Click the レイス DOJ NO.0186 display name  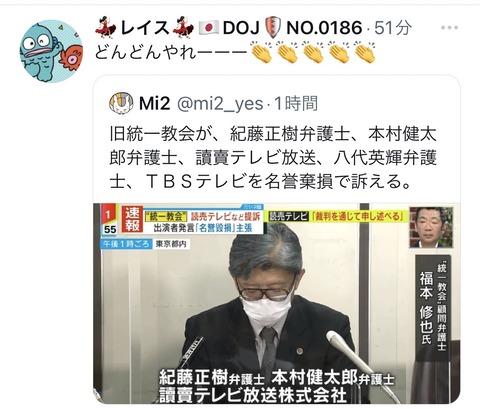pyautogui.click(x=229, y=27)
